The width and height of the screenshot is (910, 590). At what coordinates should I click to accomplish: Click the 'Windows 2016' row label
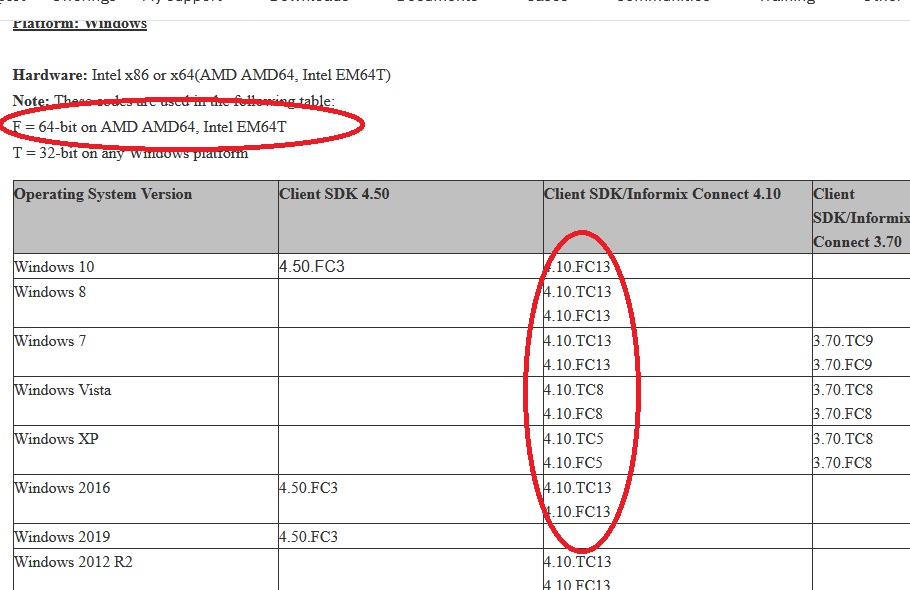(62, 488)
